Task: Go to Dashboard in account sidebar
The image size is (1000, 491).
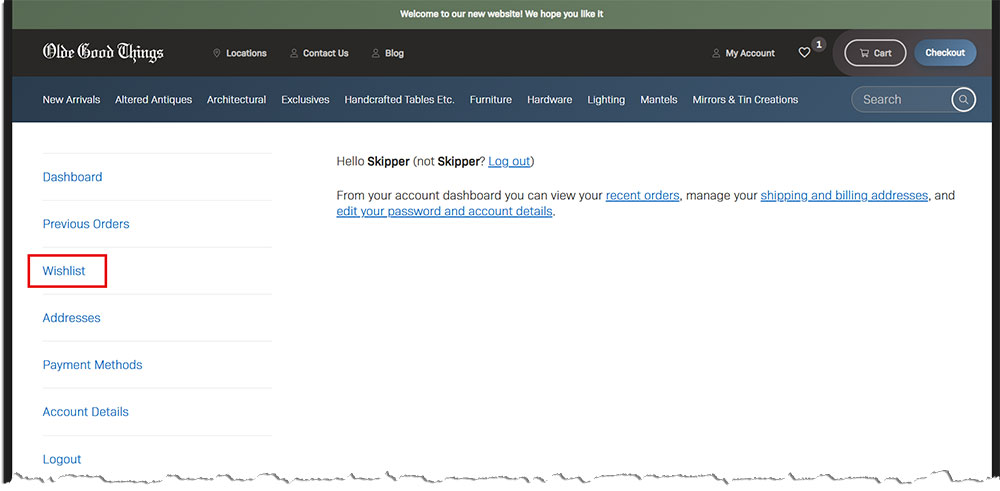Action: [72, 177]
